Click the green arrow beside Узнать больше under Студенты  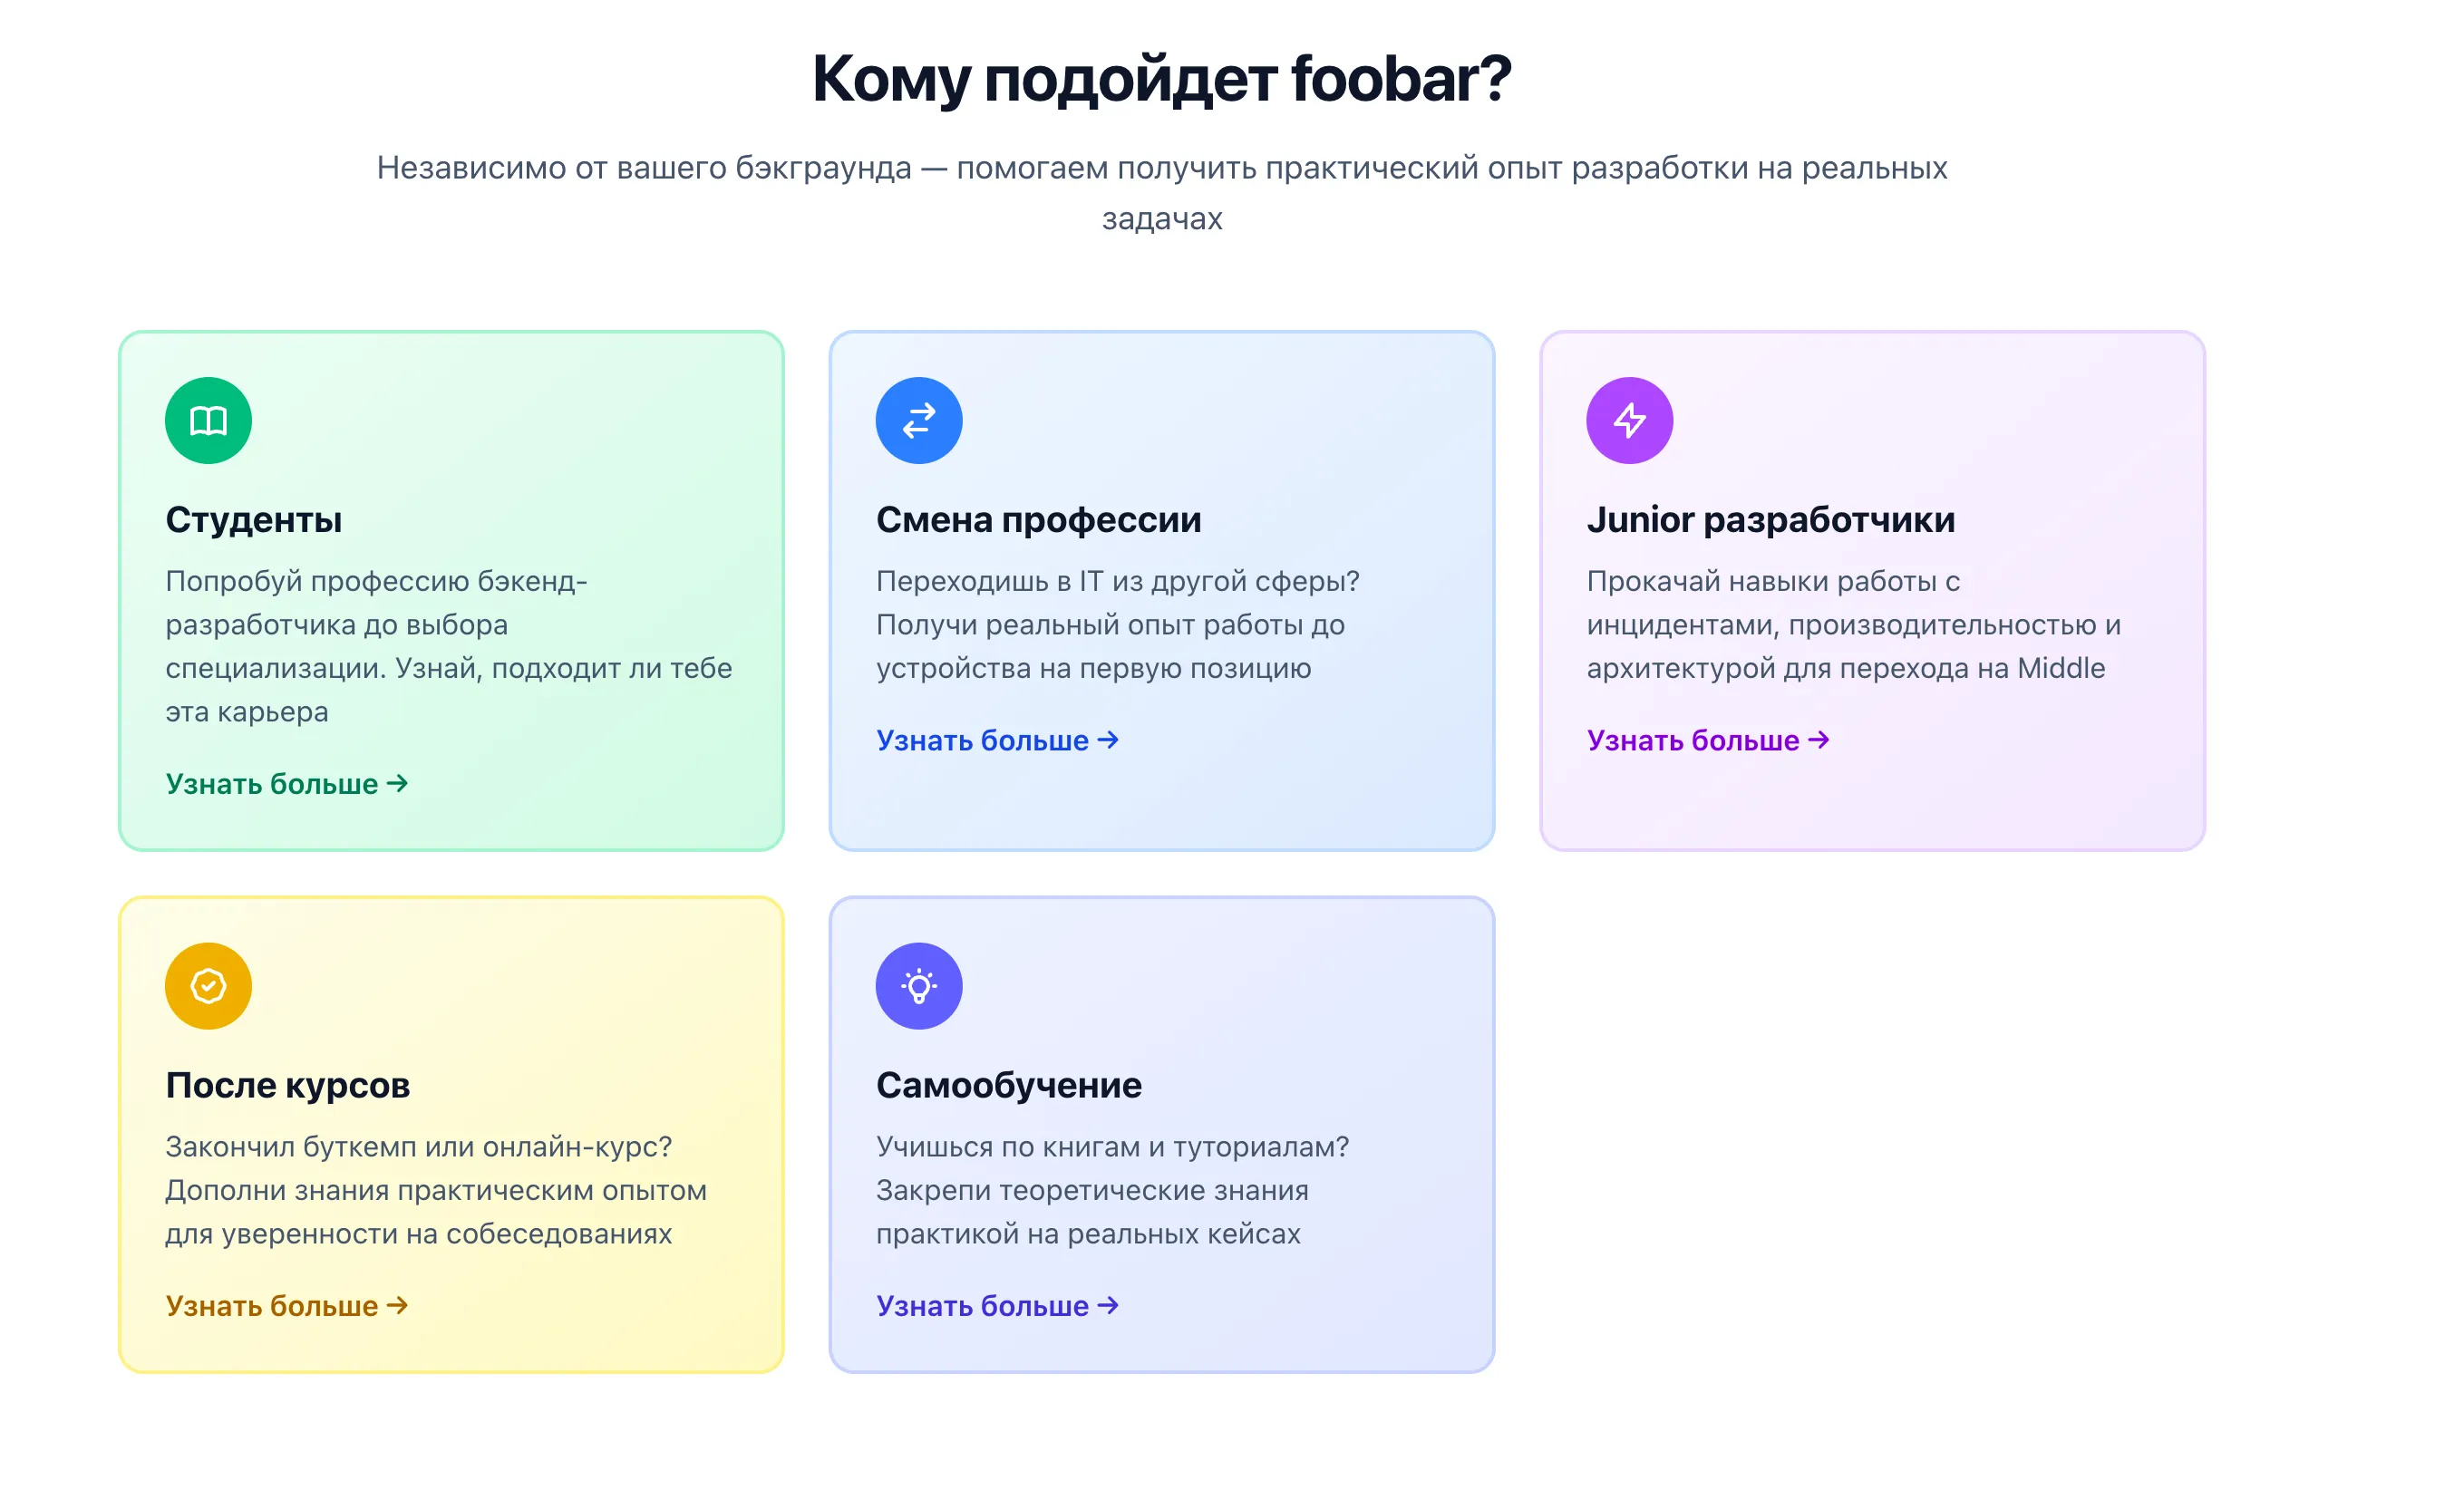pos(399,783)
